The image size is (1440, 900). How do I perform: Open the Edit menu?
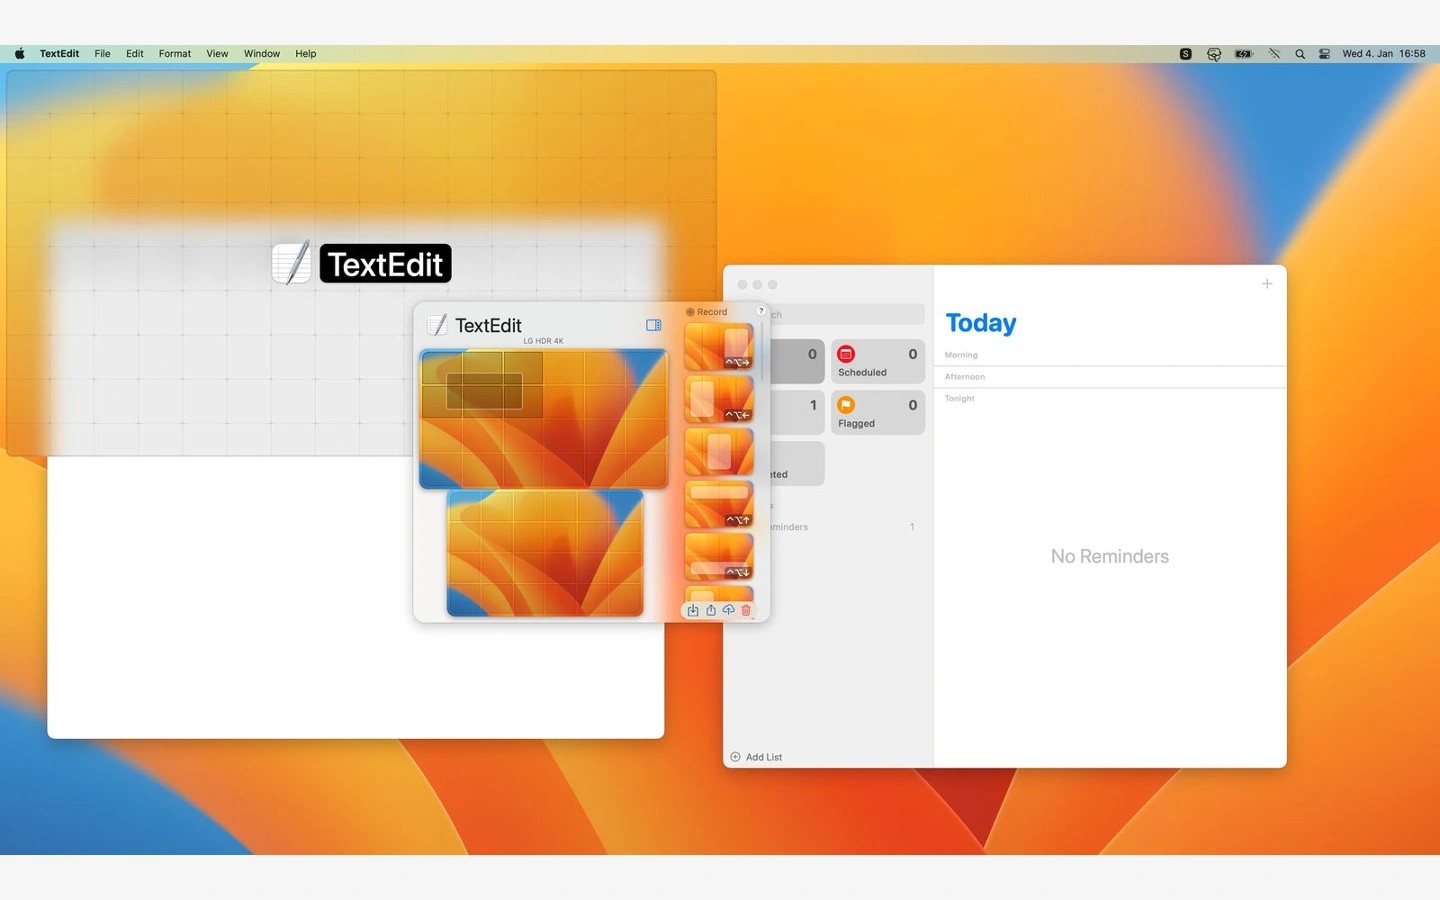click(x=135, y=54)
